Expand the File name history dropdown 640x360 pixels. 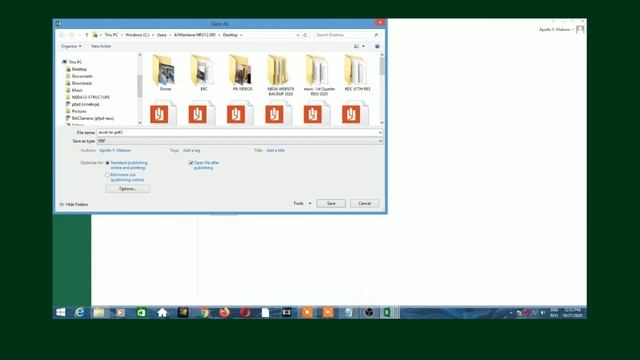coord(380,132)
